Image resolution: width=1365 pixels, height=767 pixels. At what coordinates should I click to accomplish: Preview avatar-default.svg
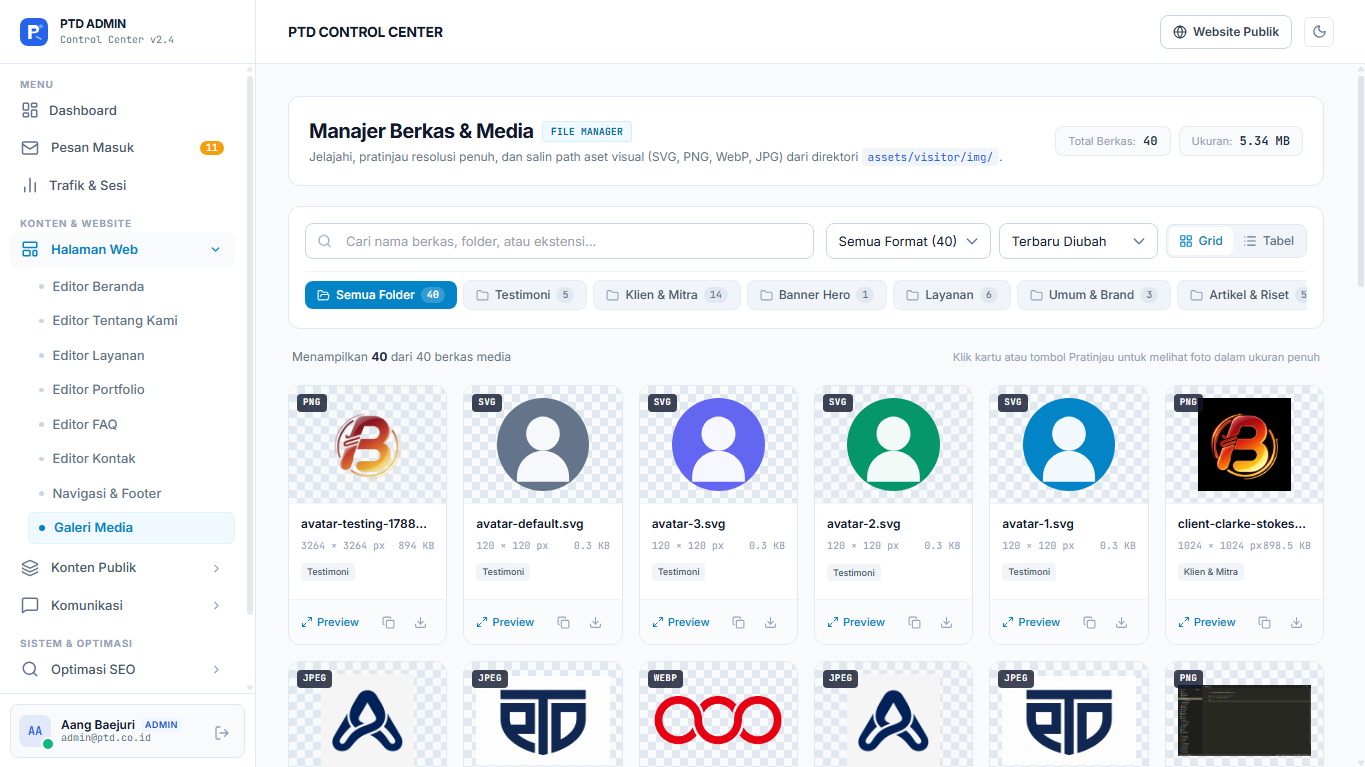click(505, 622)
